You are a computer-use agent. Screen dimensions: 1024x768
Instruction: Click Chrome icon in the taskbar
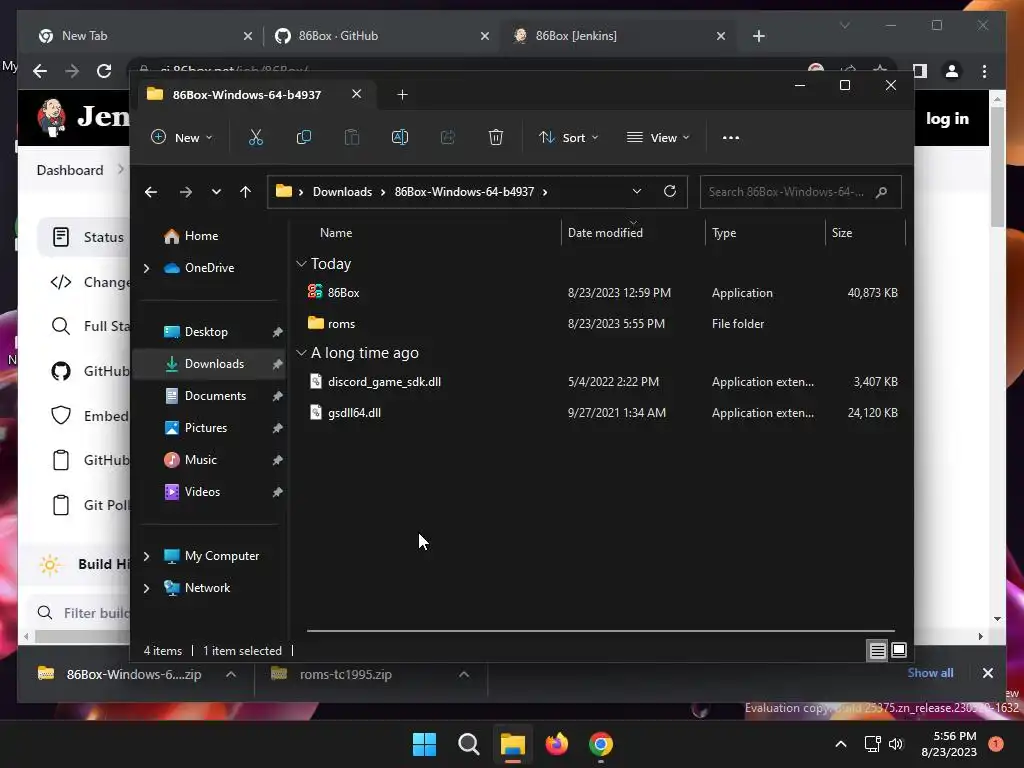(x=601, y=744)
